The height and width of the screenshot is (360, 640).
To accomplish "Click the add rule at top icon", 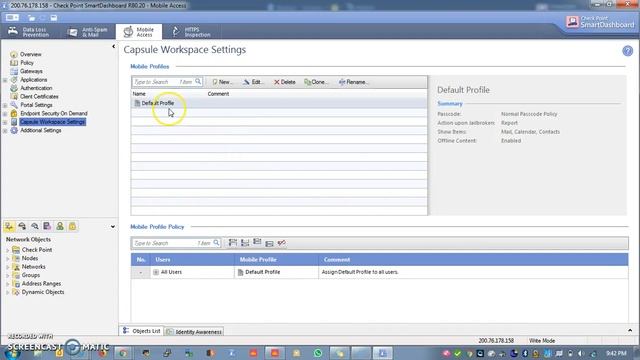I will pyautogui.click(x=233, y=243).
